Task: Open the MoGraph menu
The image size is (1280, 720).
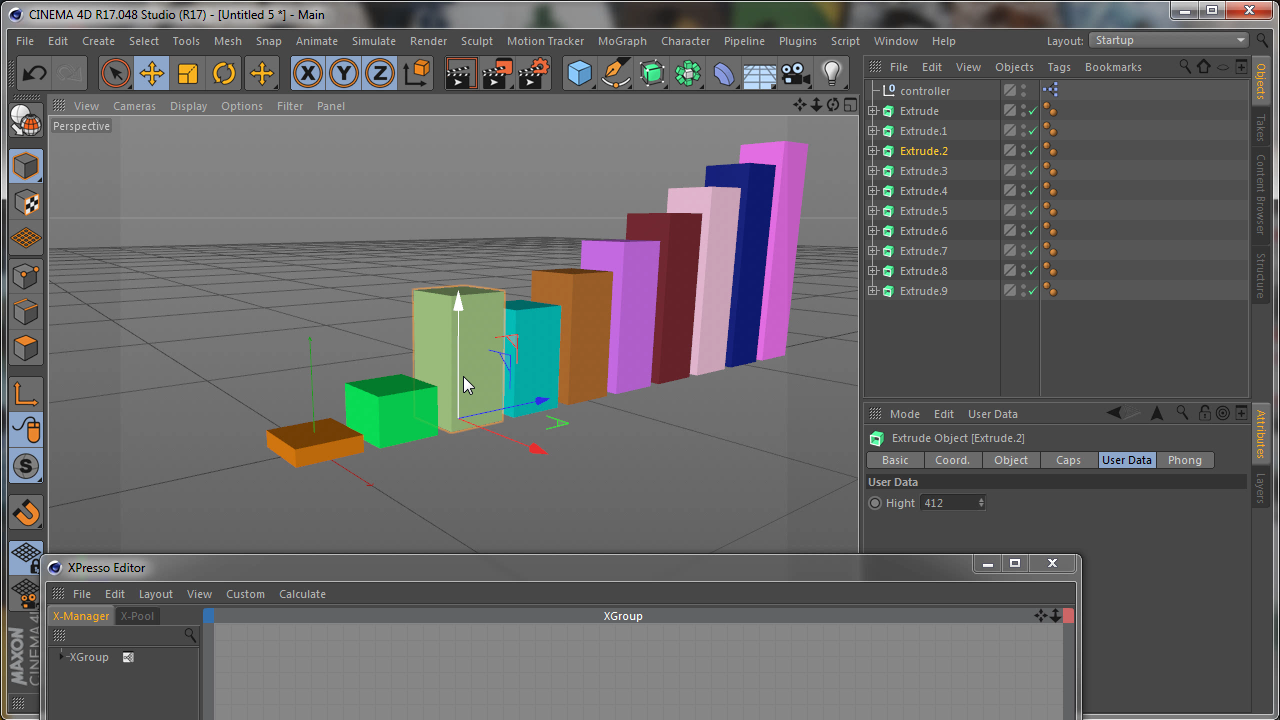Action: [622, 41]
